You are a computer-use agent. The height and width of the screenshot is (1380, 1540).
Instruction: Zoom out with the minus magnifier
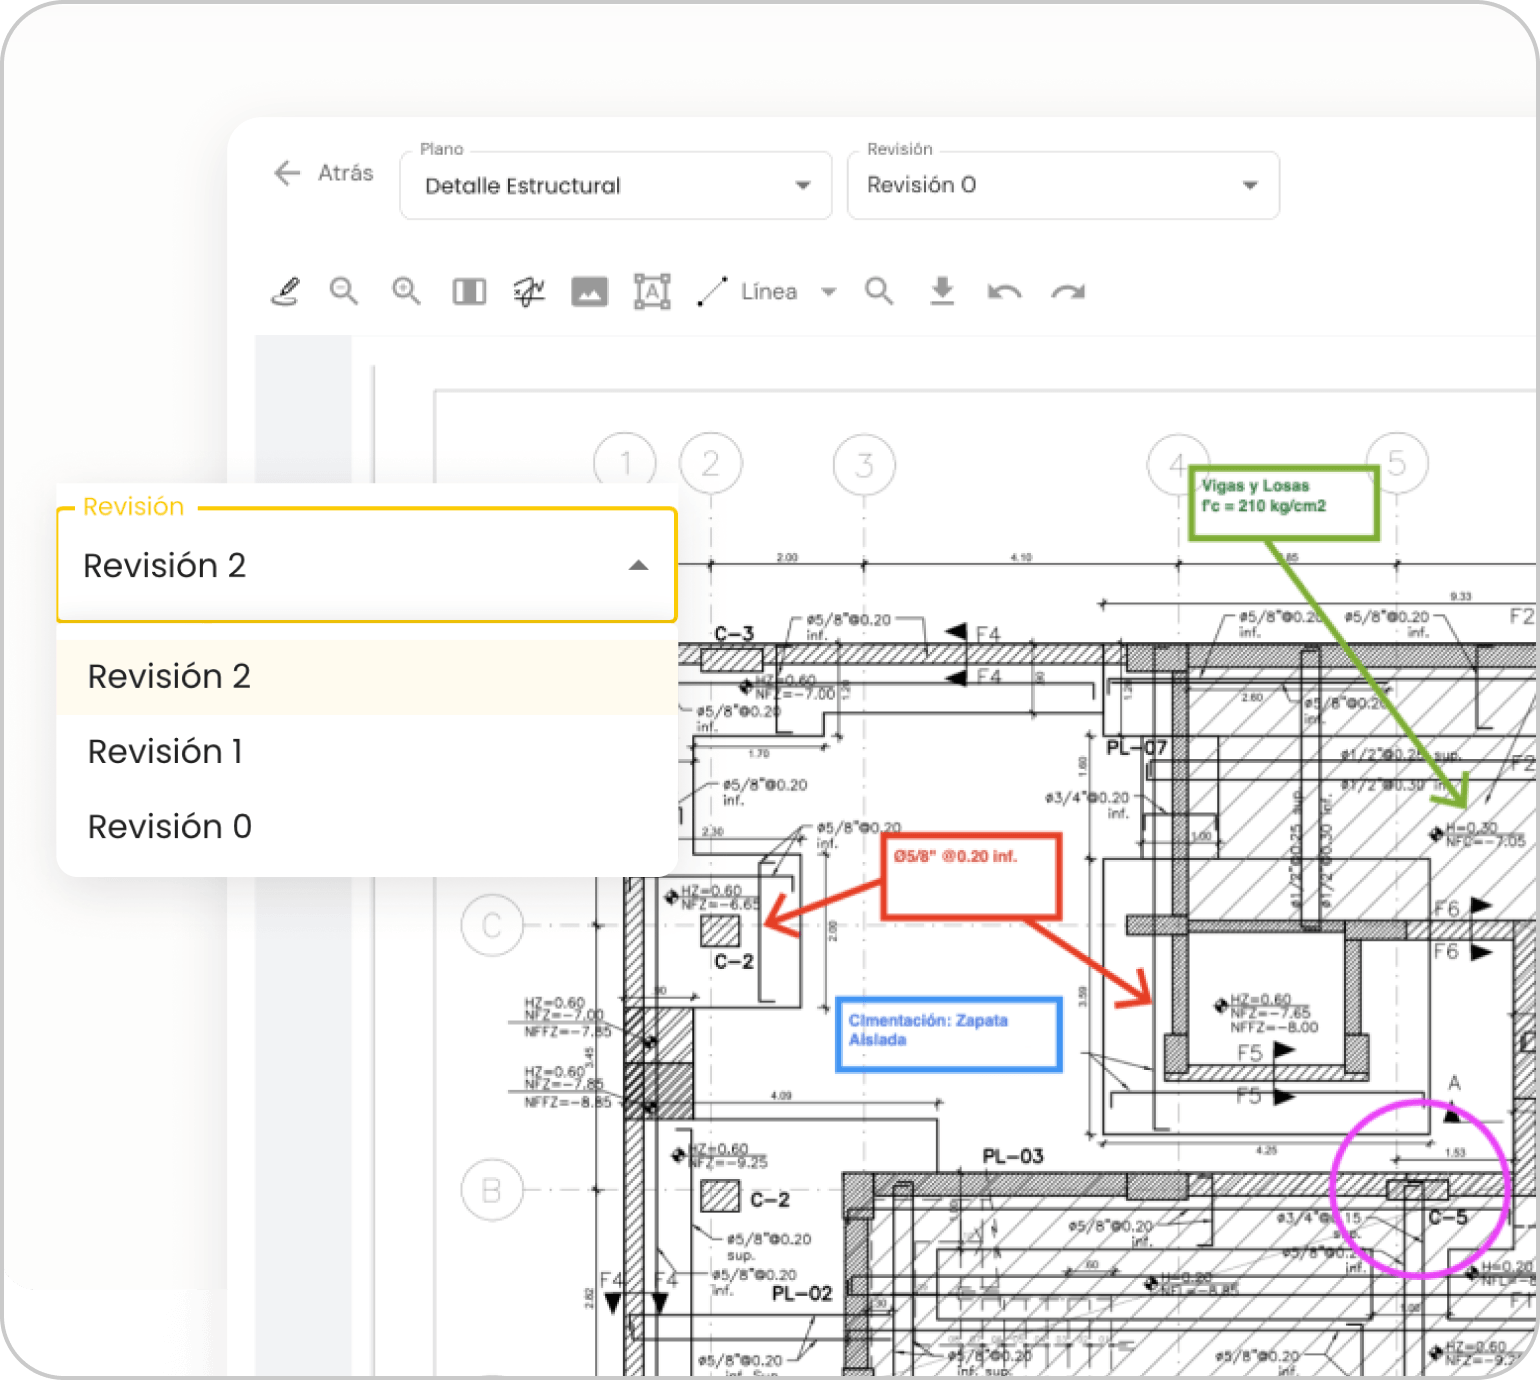[x=344, y=291]
